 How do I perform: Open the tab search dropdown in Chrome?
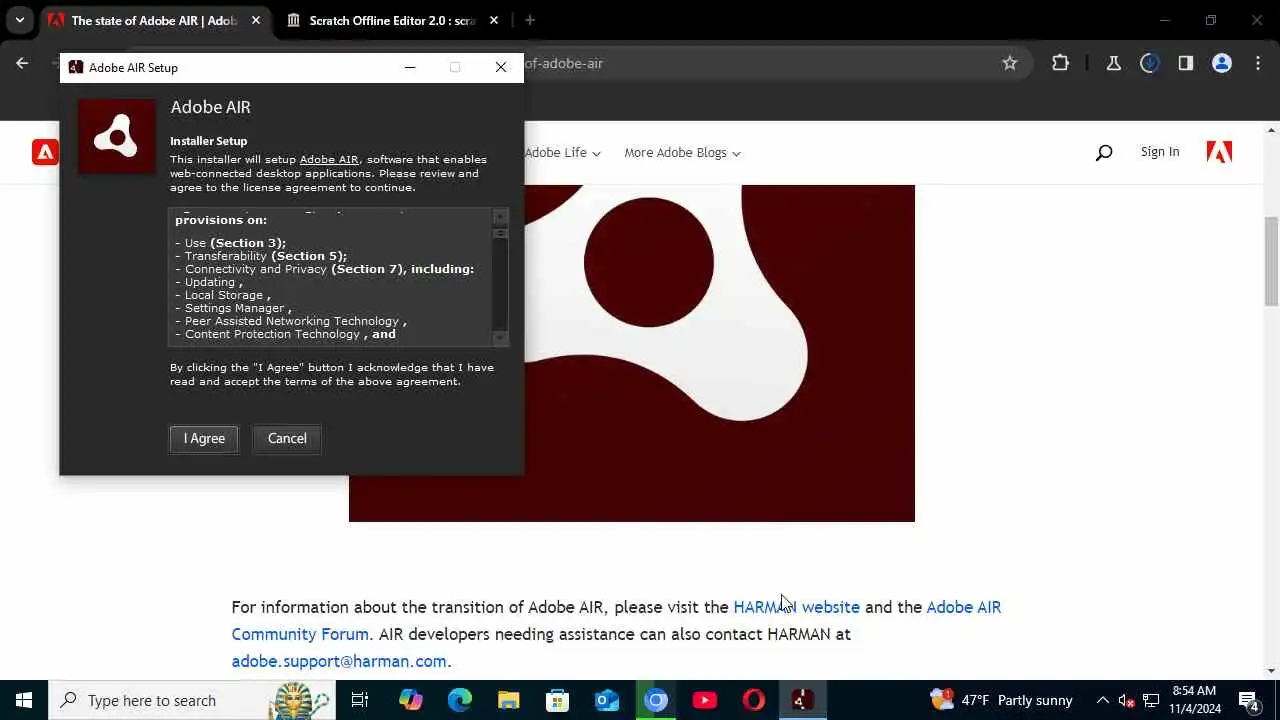point(19,20)
